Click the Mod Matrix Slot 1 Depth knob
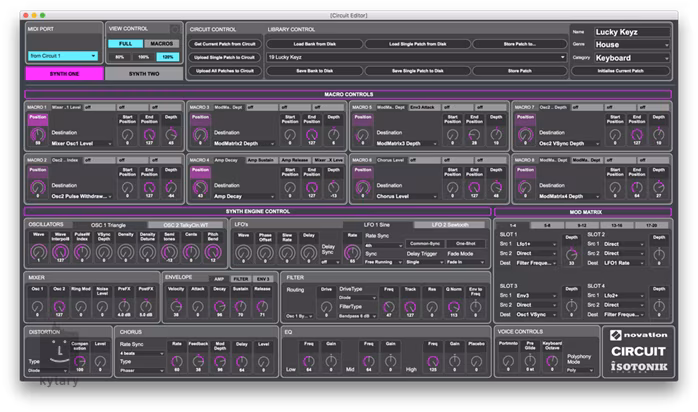 click(572, 254)
